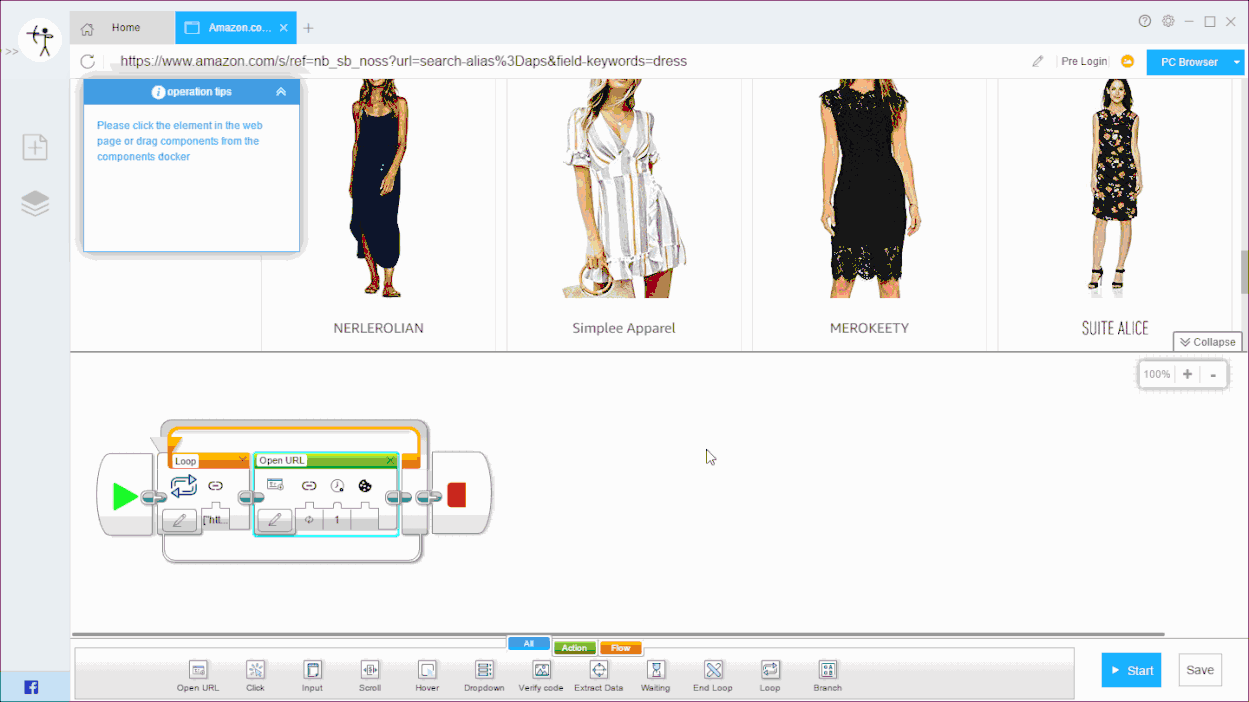Zoom in the workflow canvas with plus
The height and width of the screenshot is (702, 1249).
pyautogui.click(x=1187, y=375)
